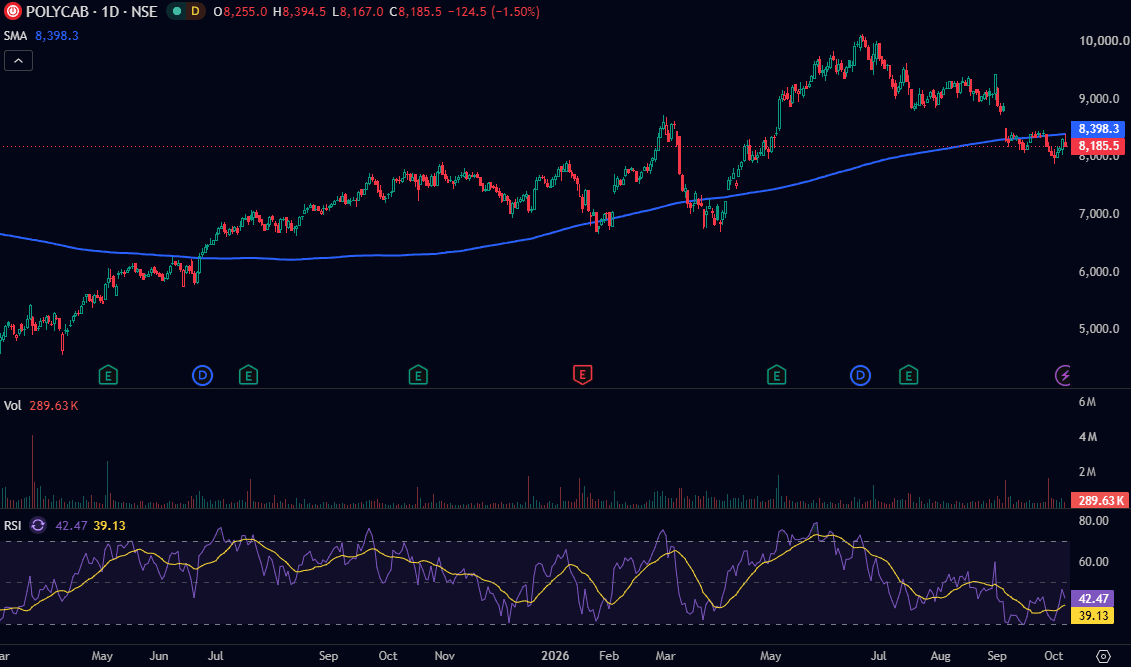Click the red last price label 8,185.5
The width and height of the screenshot is (1131, 667).
pyautogui.click(x=1098, y=146)
